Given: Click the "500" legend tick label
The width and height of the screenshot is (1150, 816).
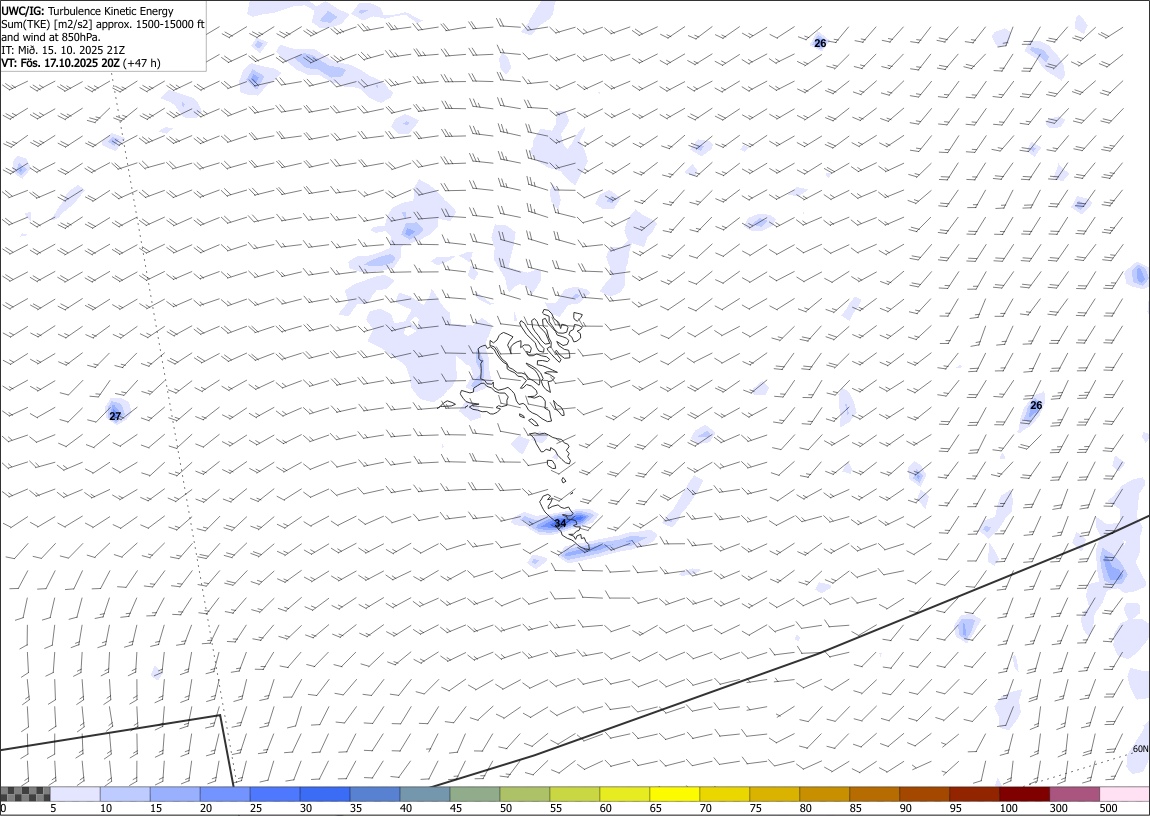Looking at the screenshot, I should coord(1108,808).
